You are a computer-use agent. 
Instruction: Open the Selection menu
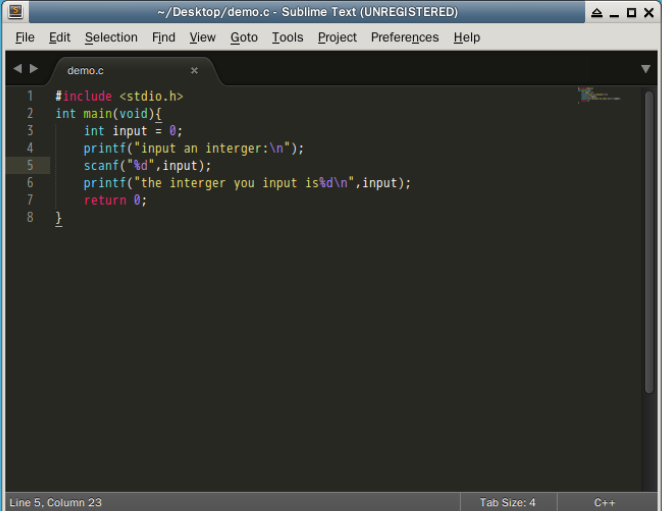(x=111, y=37)
